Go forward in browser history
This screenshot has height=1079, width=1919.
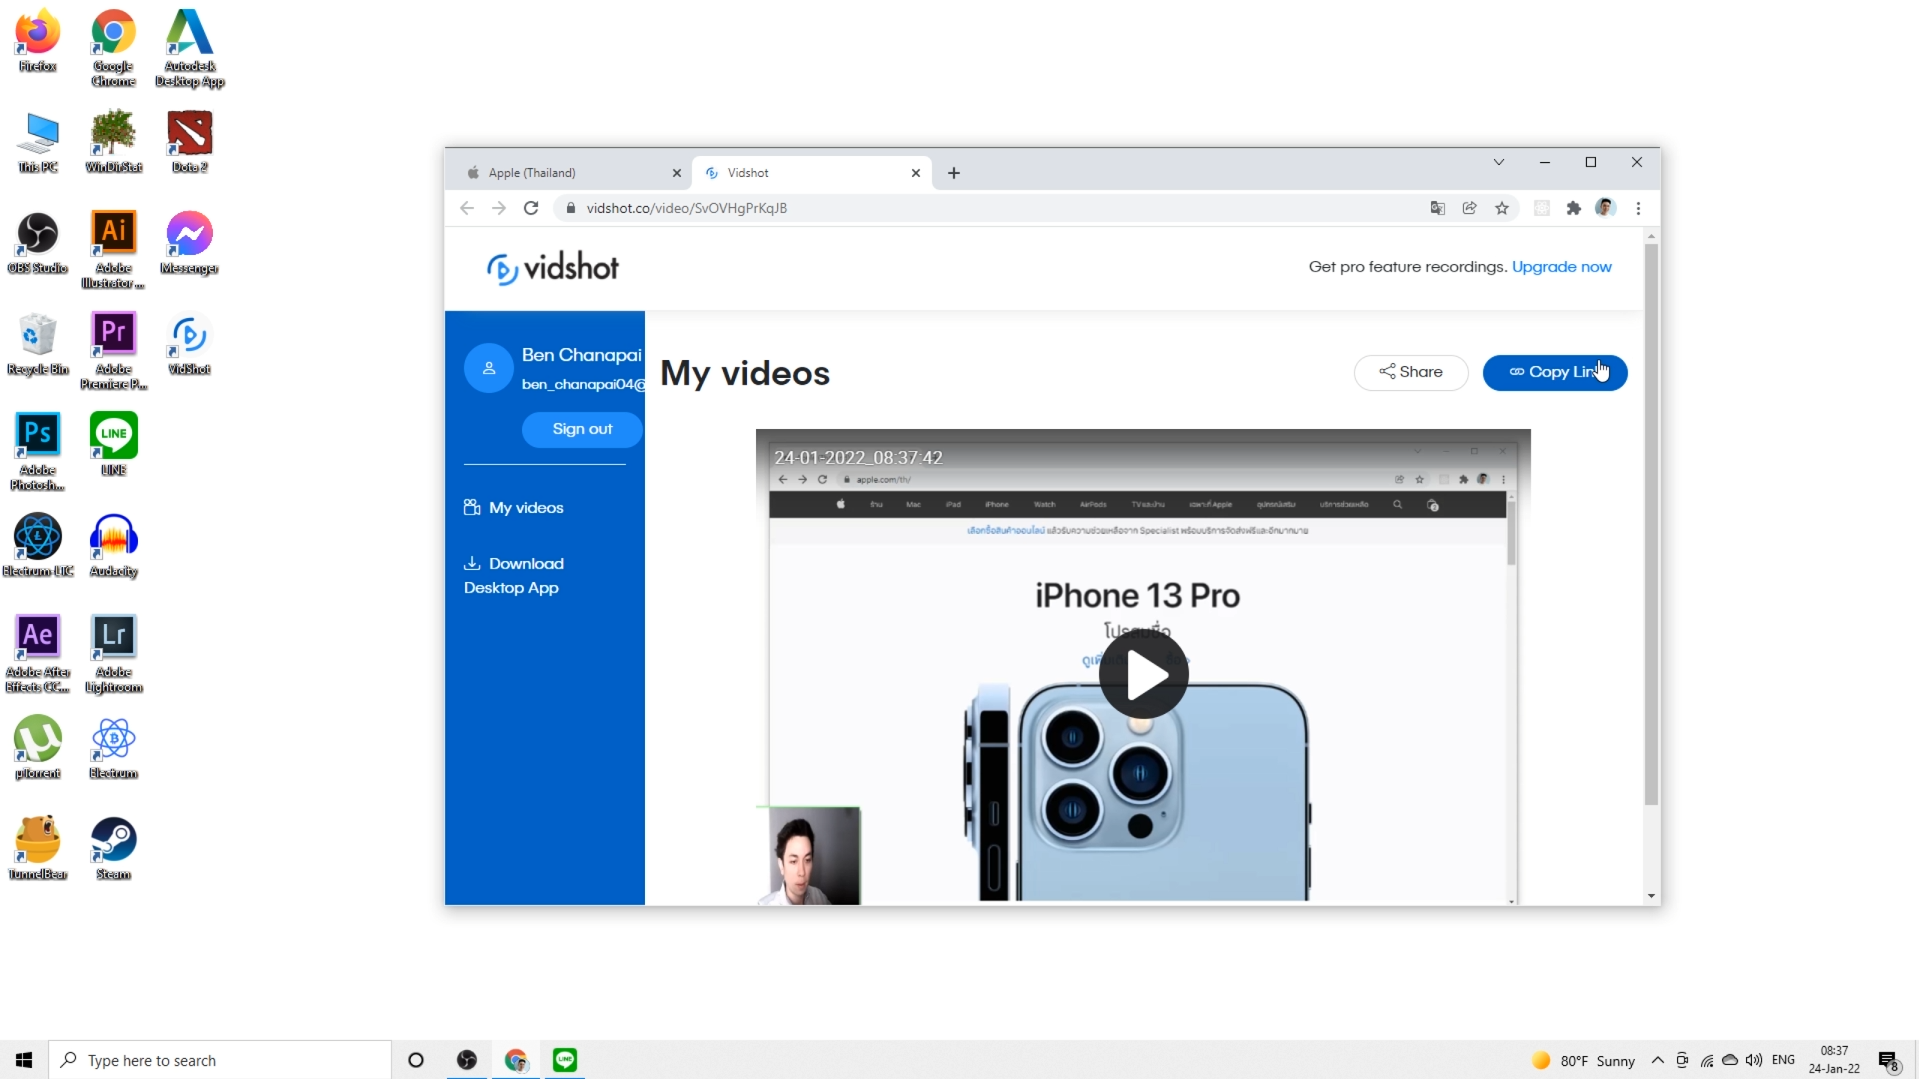coord(499,208)
